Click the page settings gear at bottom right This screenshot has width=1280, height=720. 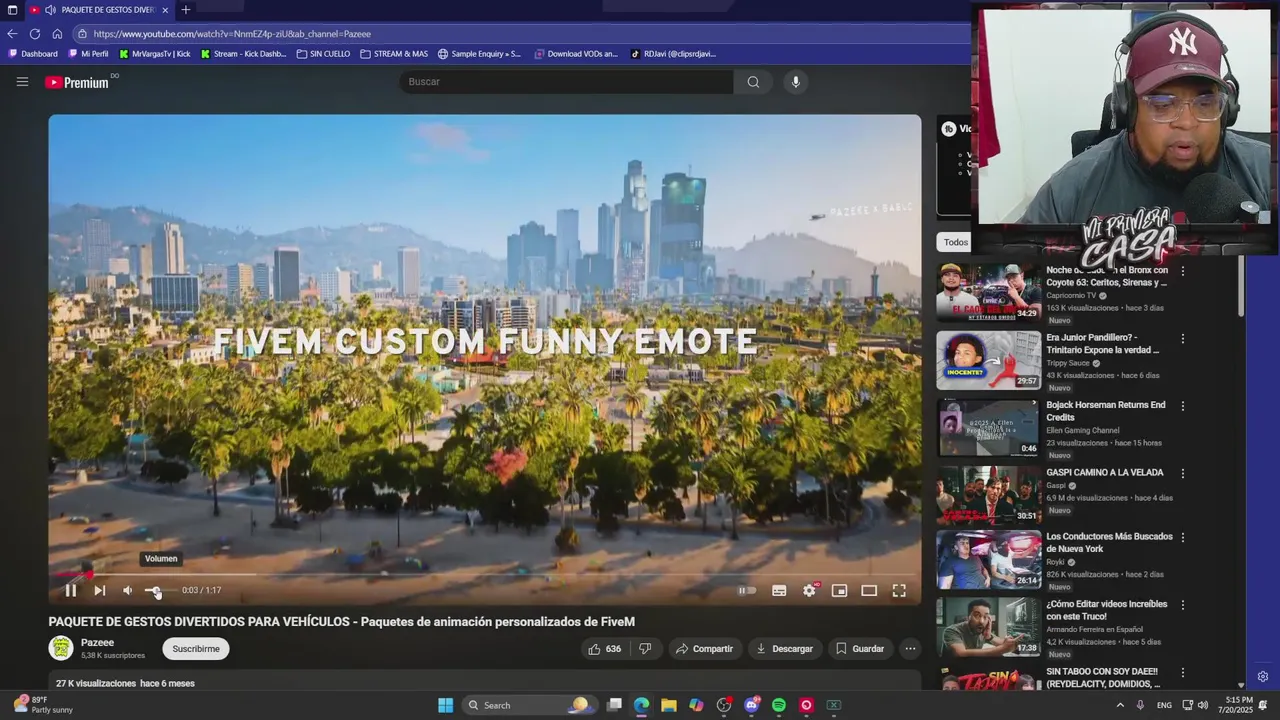click(x=1263, y=677)
